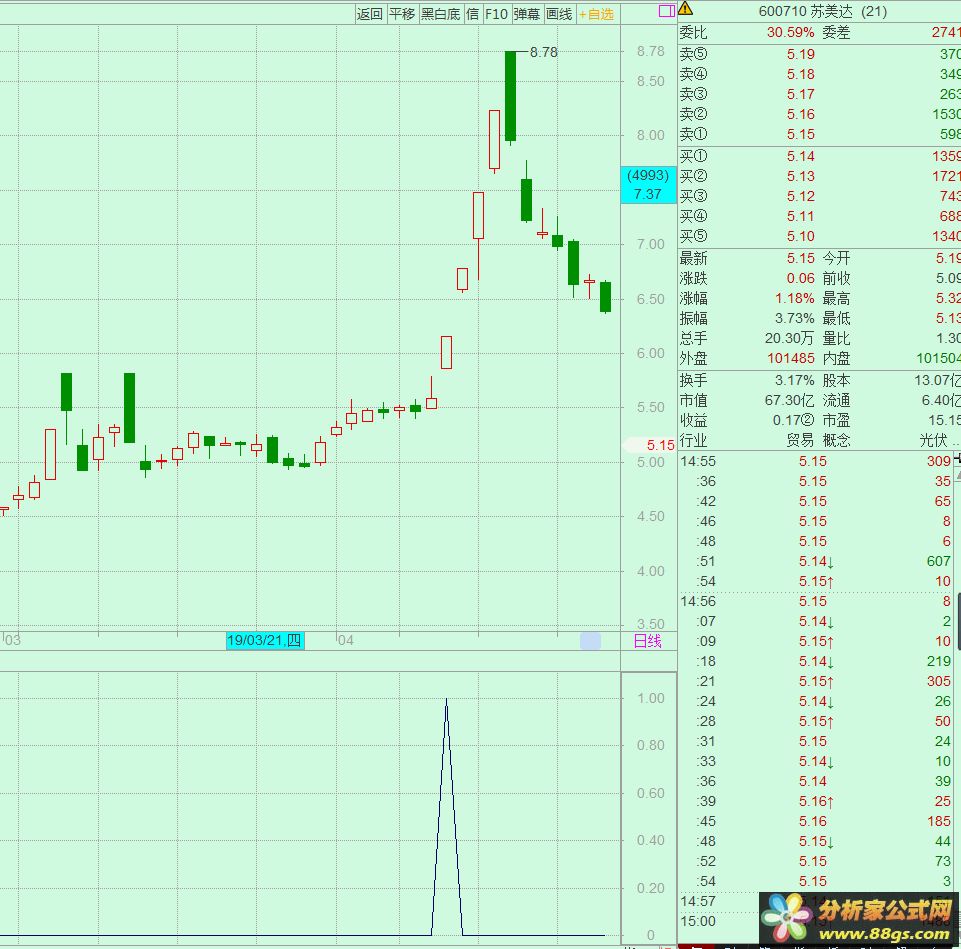
Task: Click the 最低 label
Action: click(x=837, y=318)
